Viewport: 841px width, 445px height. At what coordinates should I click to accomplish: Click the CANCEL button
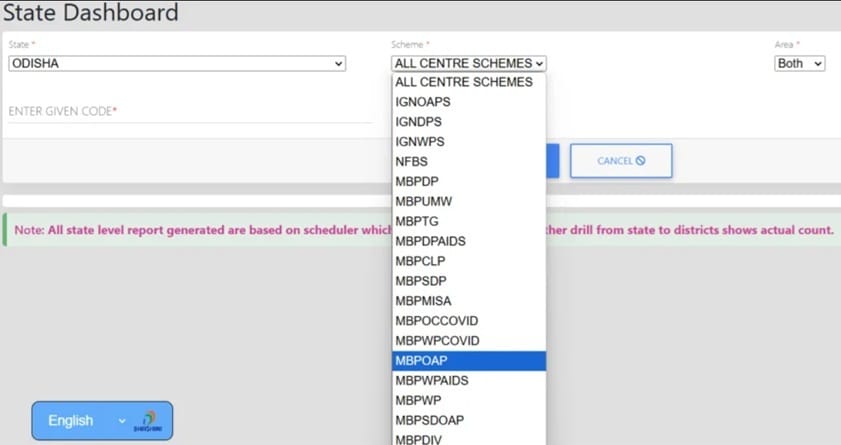[621, 161]
